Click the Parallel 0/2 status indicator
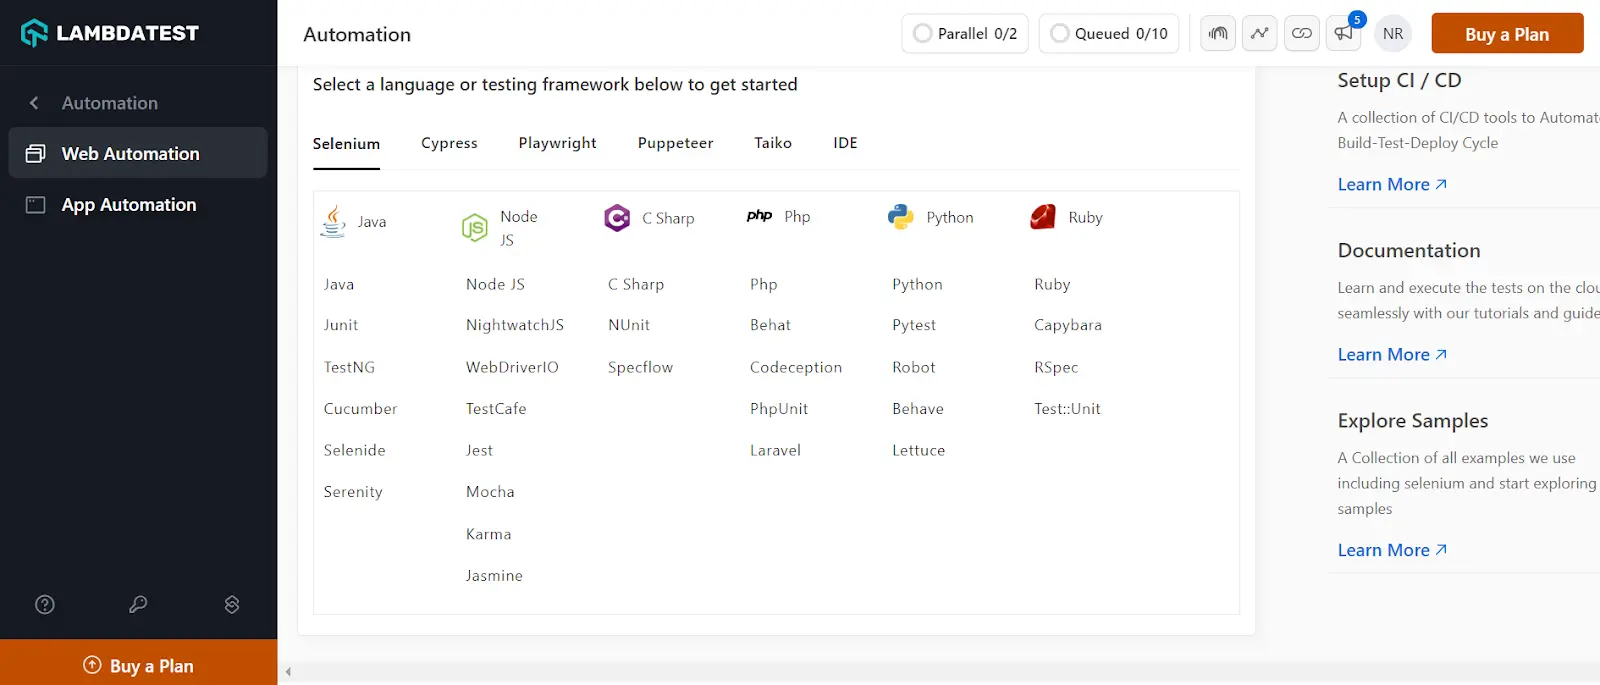This screenshot has height=685, width=1600. (x=965, y=34)
